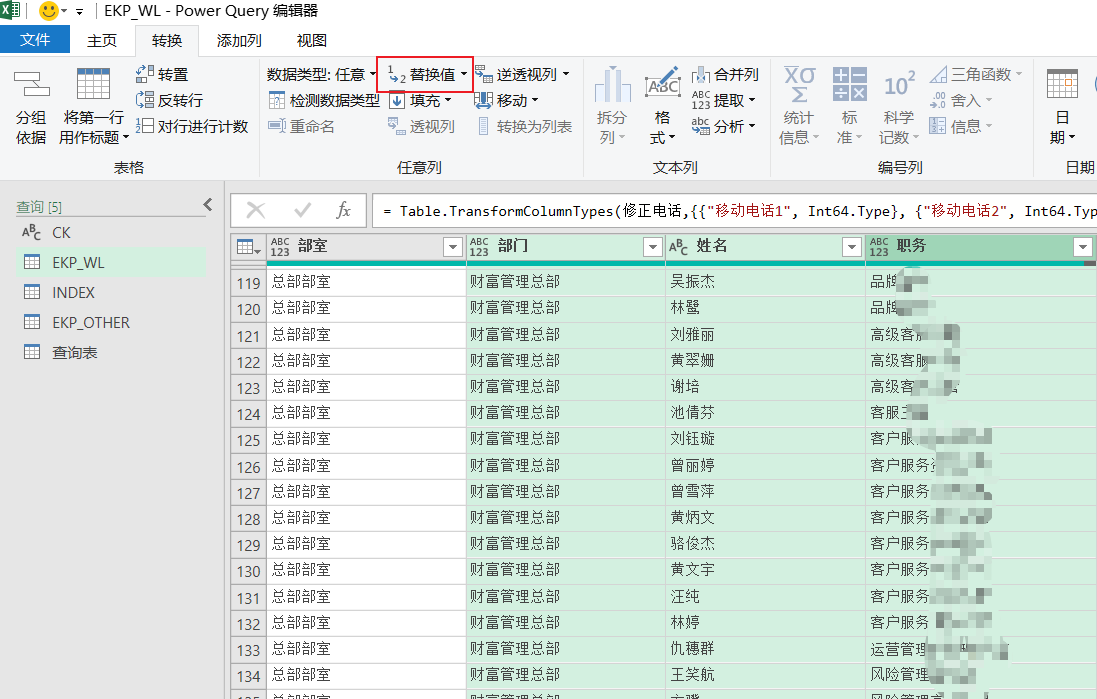Click Reverse Rows (反转行)
The image size is (1097, 699).
coord(169,100)
